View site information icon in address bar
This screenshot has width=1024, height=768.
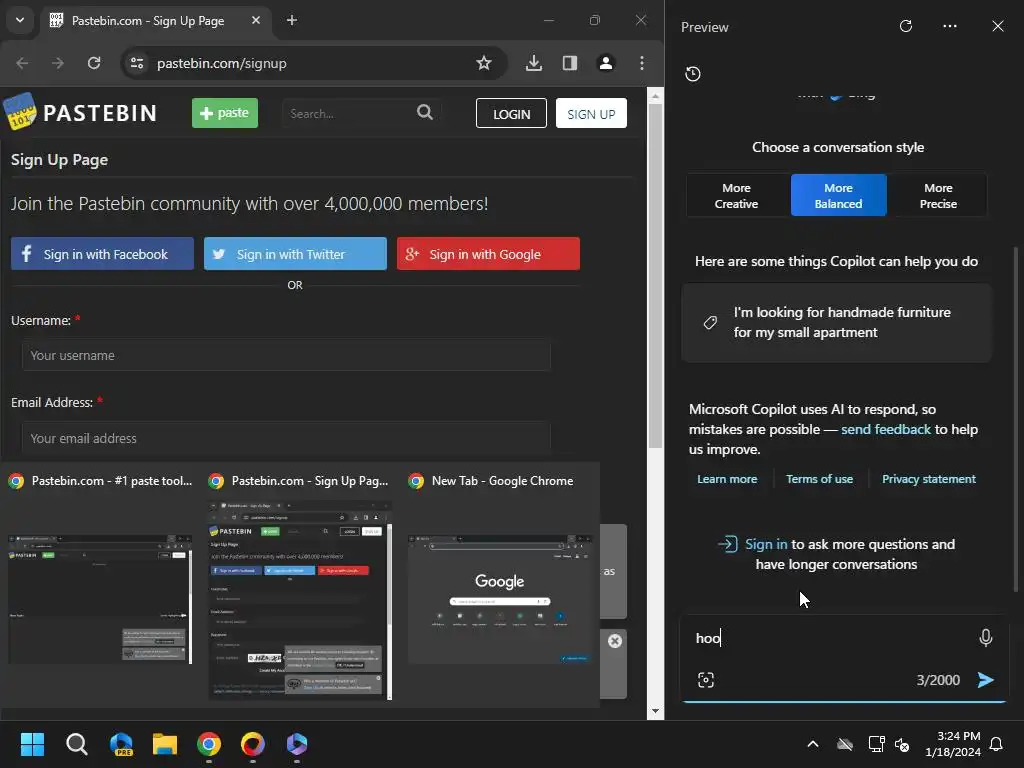137,63
